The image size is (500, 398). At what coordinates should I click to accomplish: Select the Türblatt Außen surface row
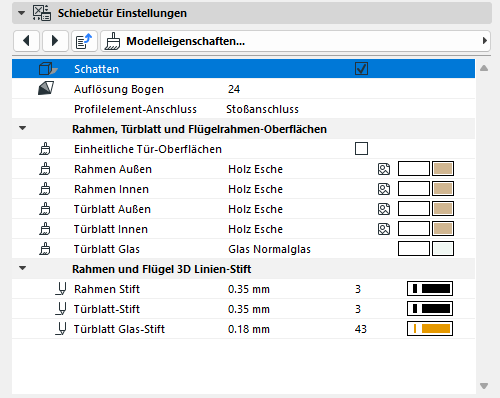pyautogui.click(x=243, y=209)
